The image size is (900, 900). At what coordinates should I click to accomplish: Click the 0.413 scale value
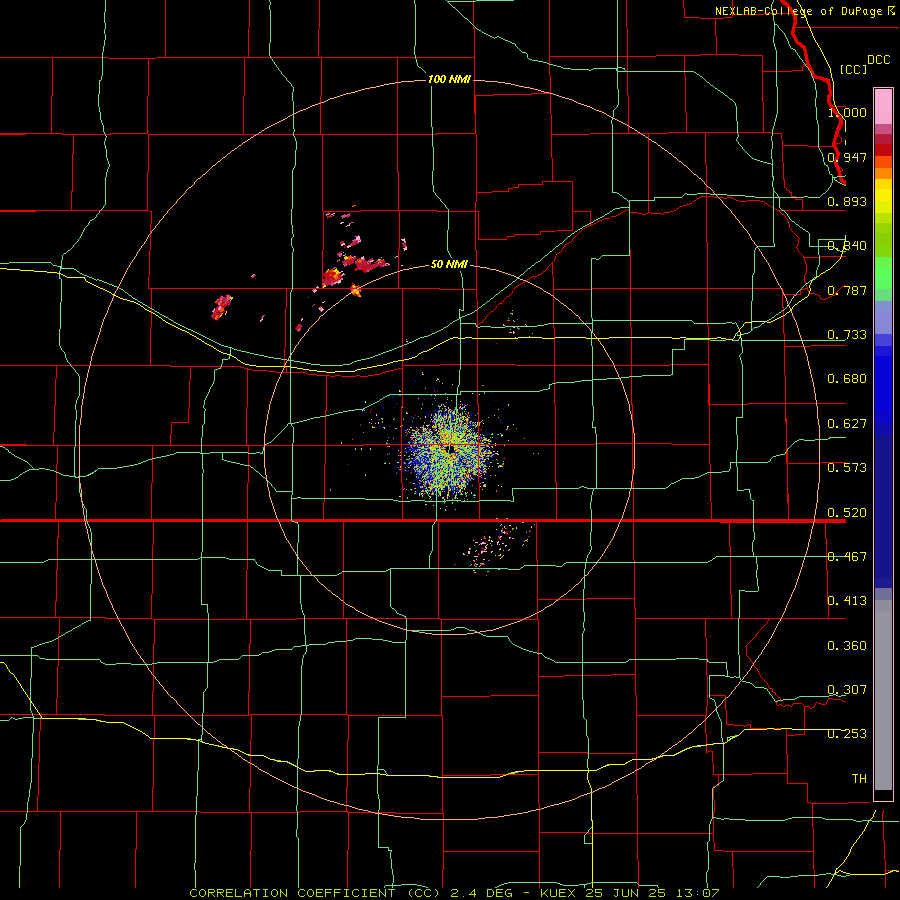[847, 601]
